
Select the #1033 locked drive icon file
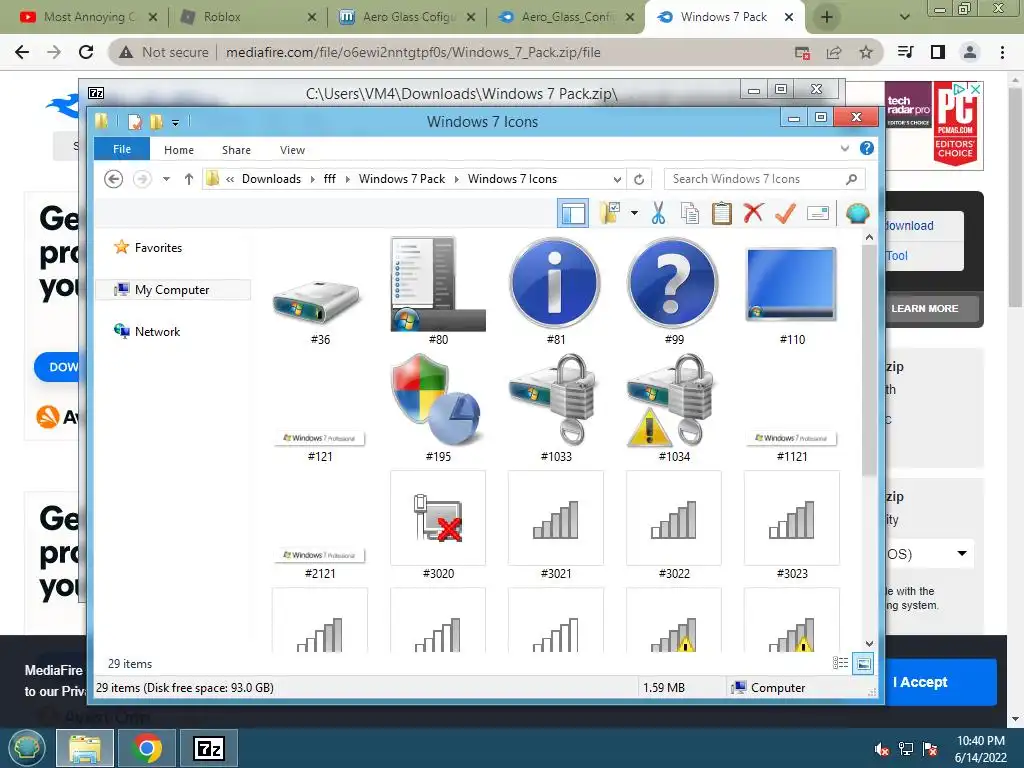tap(556, 409)
